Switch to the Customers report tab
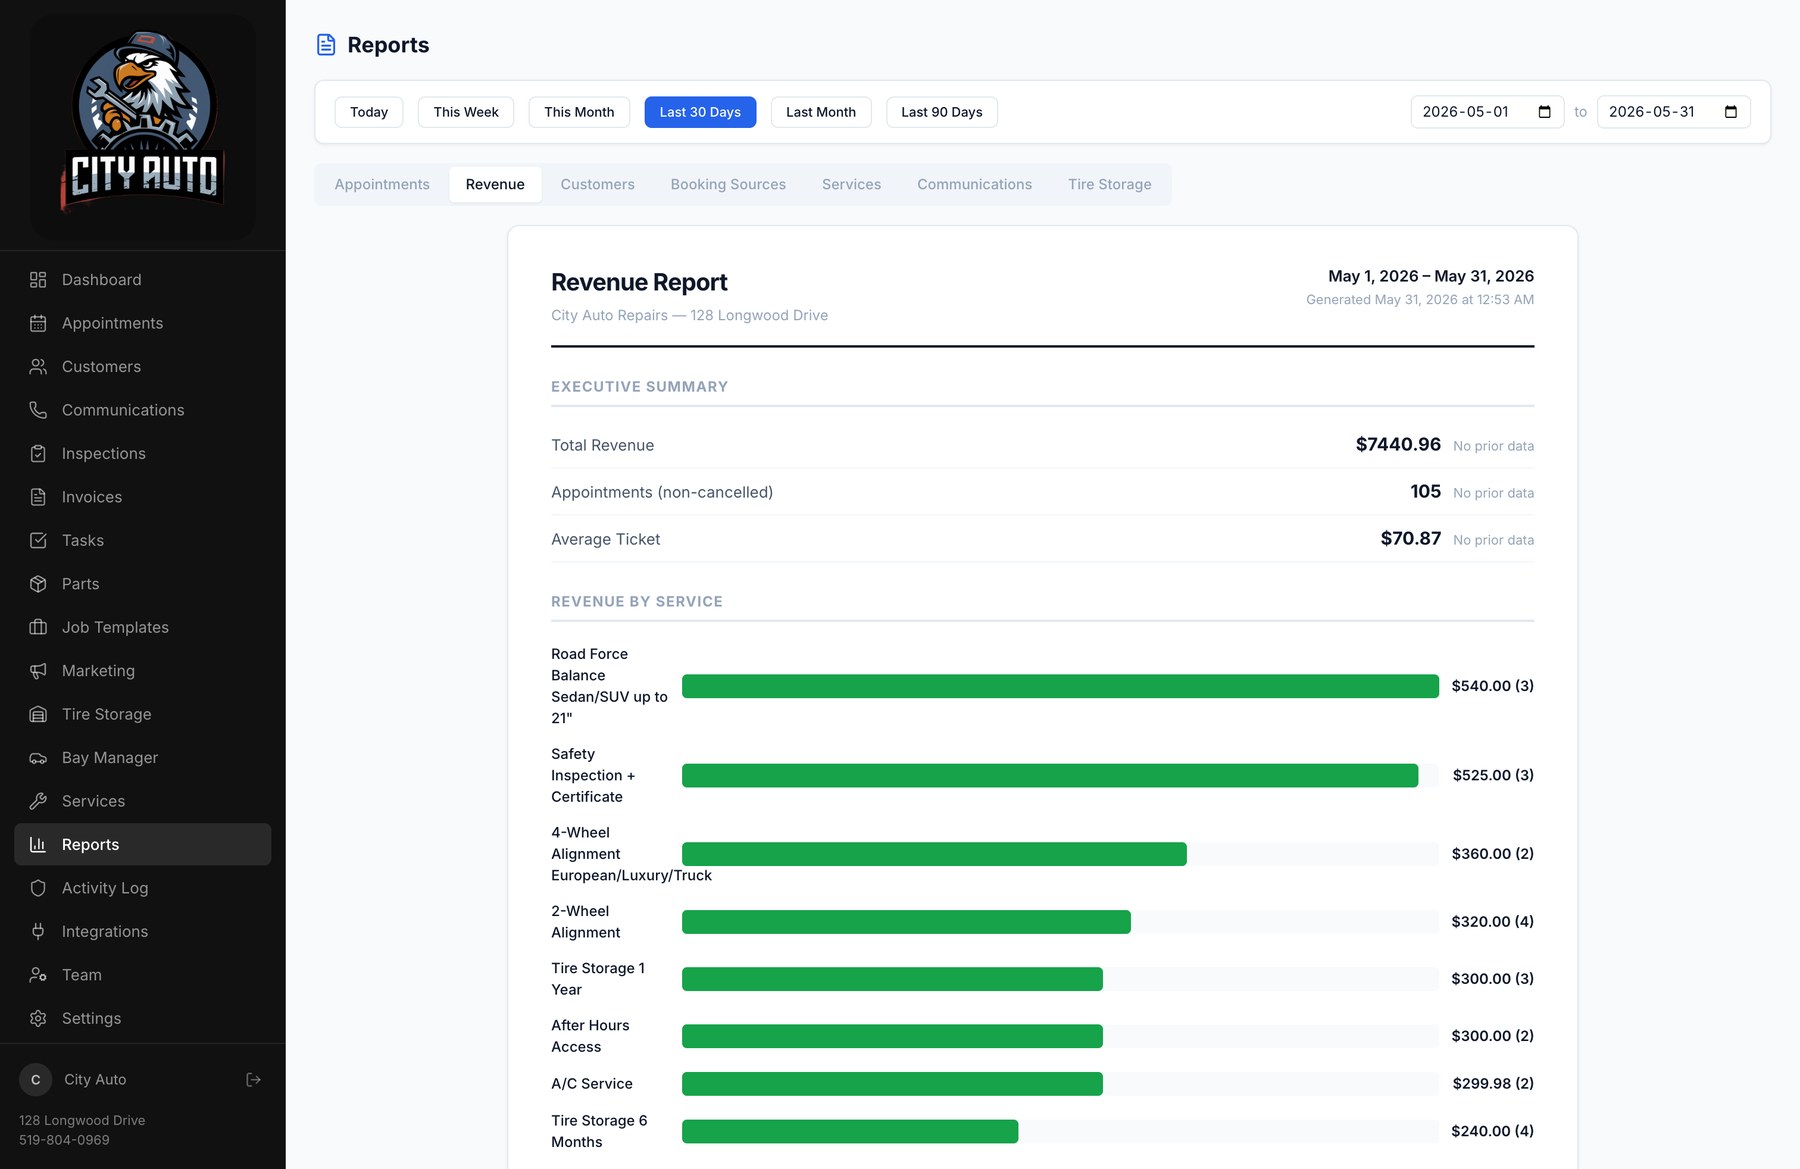Viewport: 1800px width, 1169px height. click(597, 185)
